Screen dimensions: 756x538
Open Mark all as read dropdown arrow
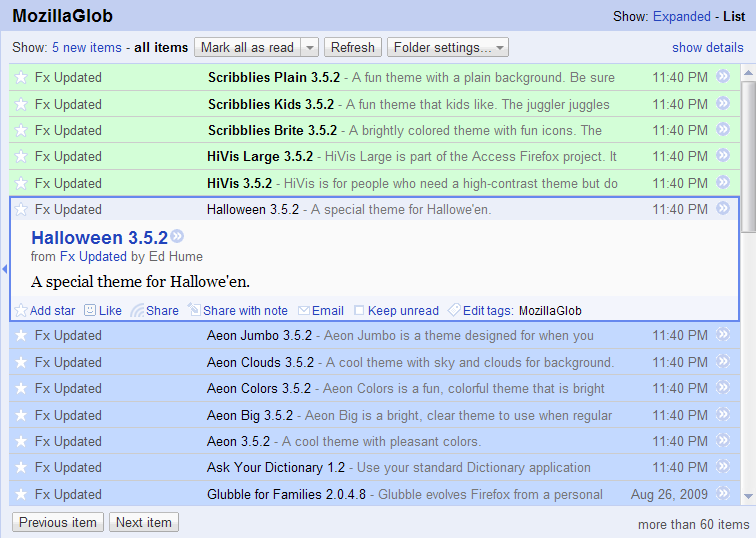pyautogui.click(x=310, y=48)
